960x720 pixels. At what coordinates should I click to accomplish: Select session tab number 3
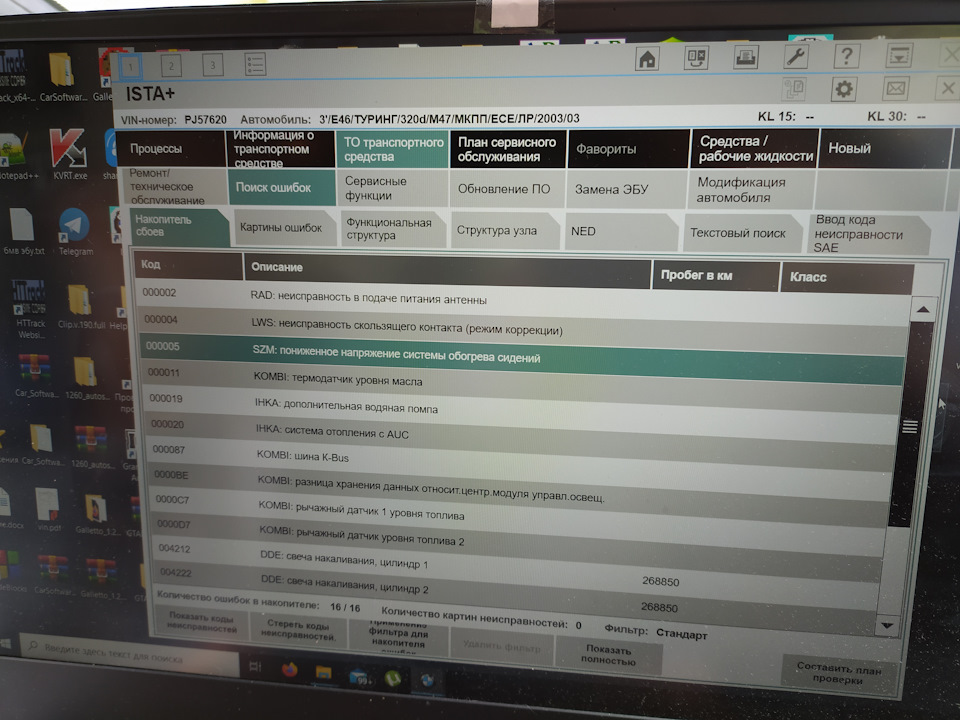coord(212,64)
